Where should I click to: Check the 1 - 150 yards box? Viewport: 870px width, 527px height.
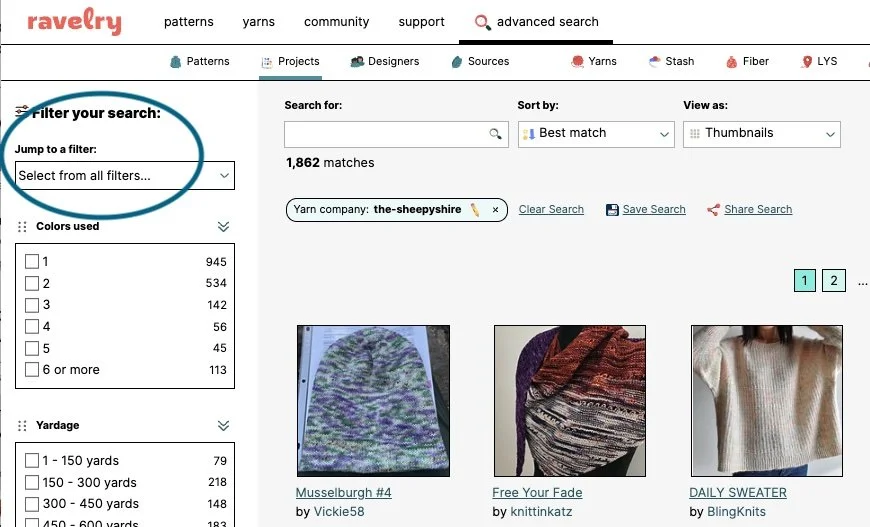32,460
